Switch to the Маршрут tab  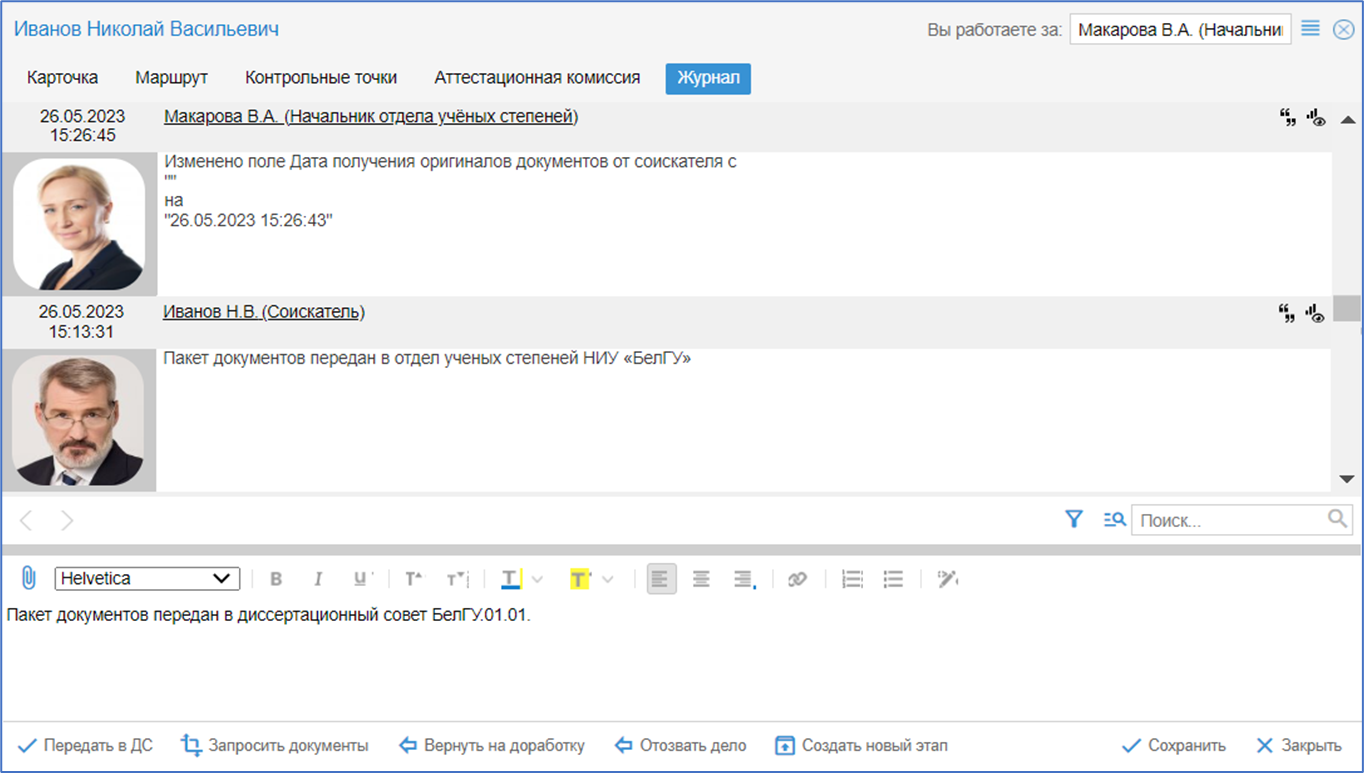click(171, 77)
